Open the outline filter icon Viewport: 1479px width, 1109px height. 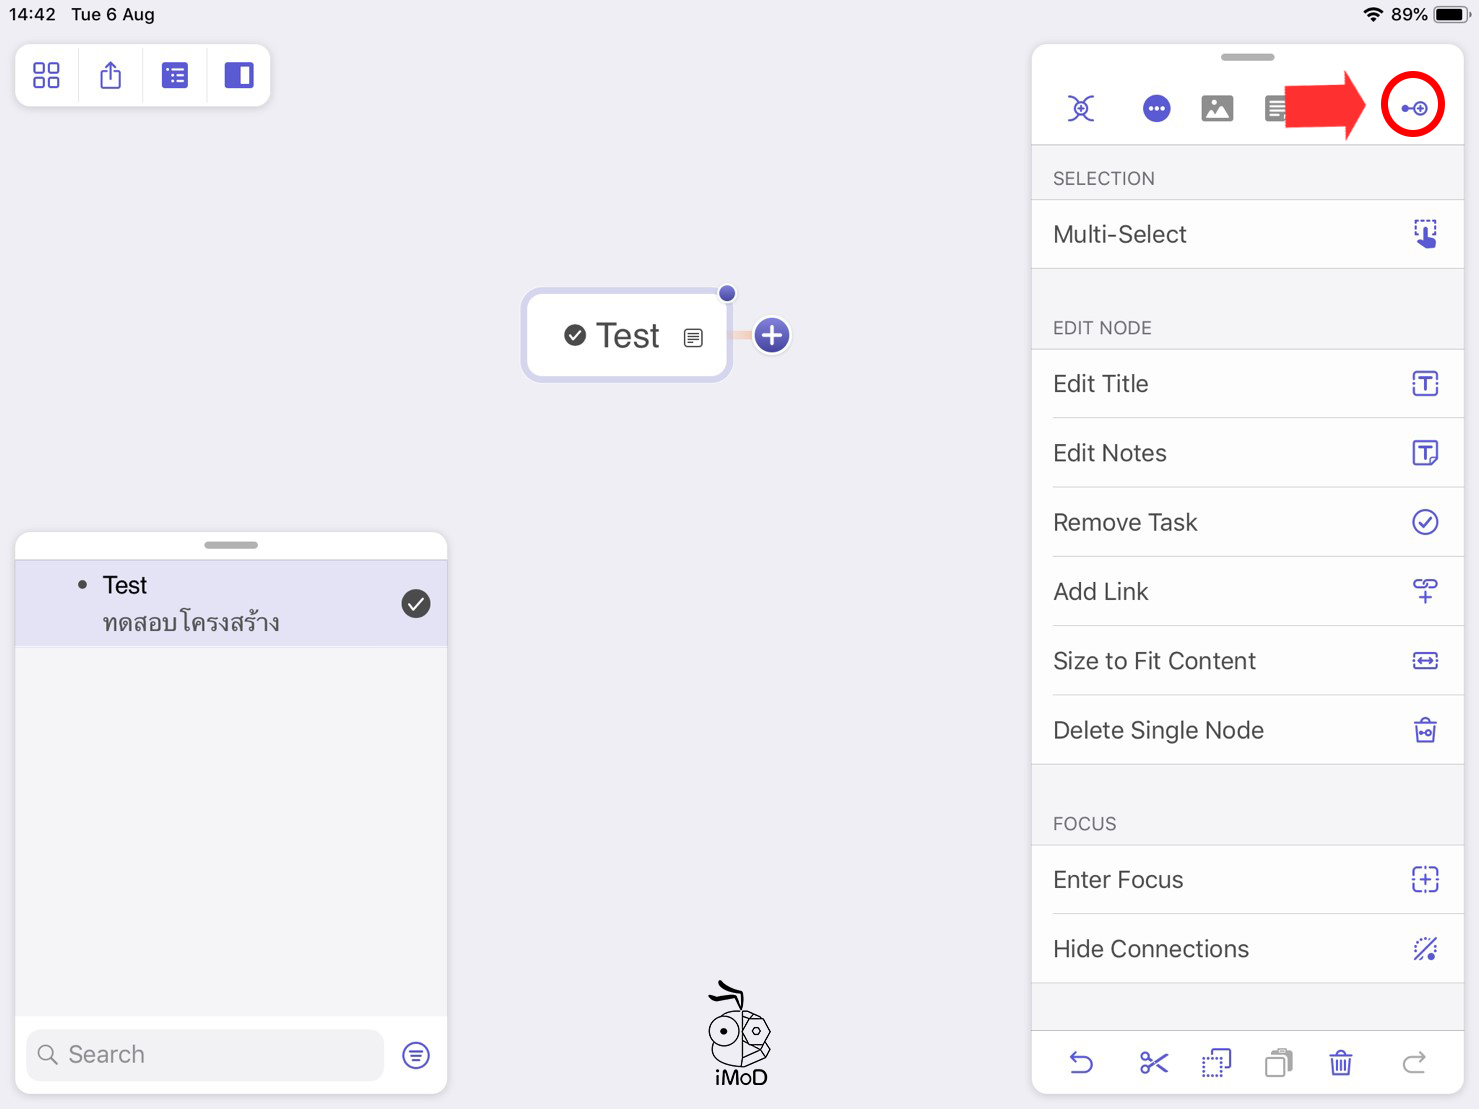(x=416, y=1055)
